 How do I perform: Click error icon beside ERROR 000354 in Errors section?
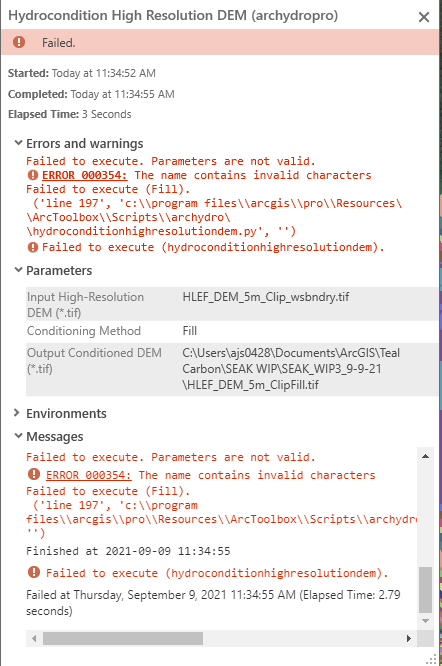coord(33,175)
